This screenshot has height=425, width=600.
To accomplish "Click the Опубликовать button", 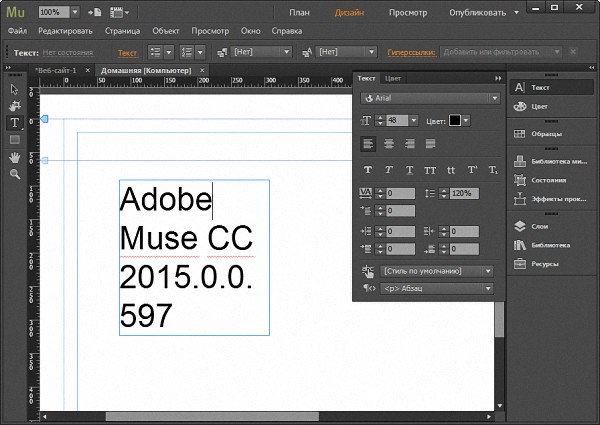I will click(478, 13).
